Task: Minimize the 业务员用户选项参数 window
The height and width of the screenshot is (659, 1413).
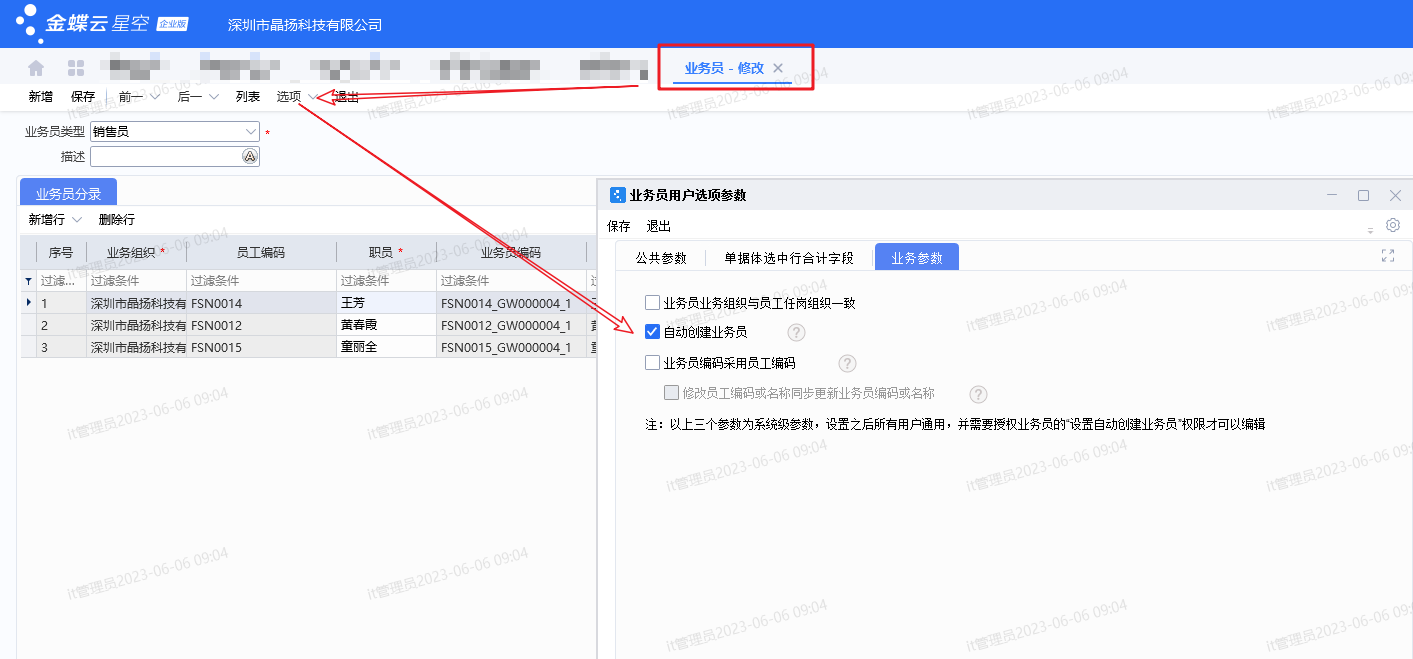Action: 1332,195
